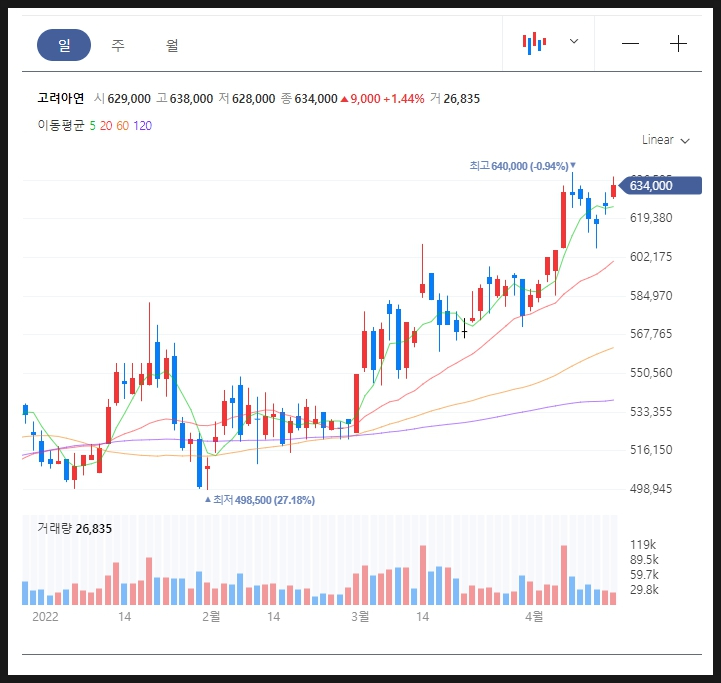Click the 거래량 26,835 volume label

pyautogui.click(x=74, y=528)
